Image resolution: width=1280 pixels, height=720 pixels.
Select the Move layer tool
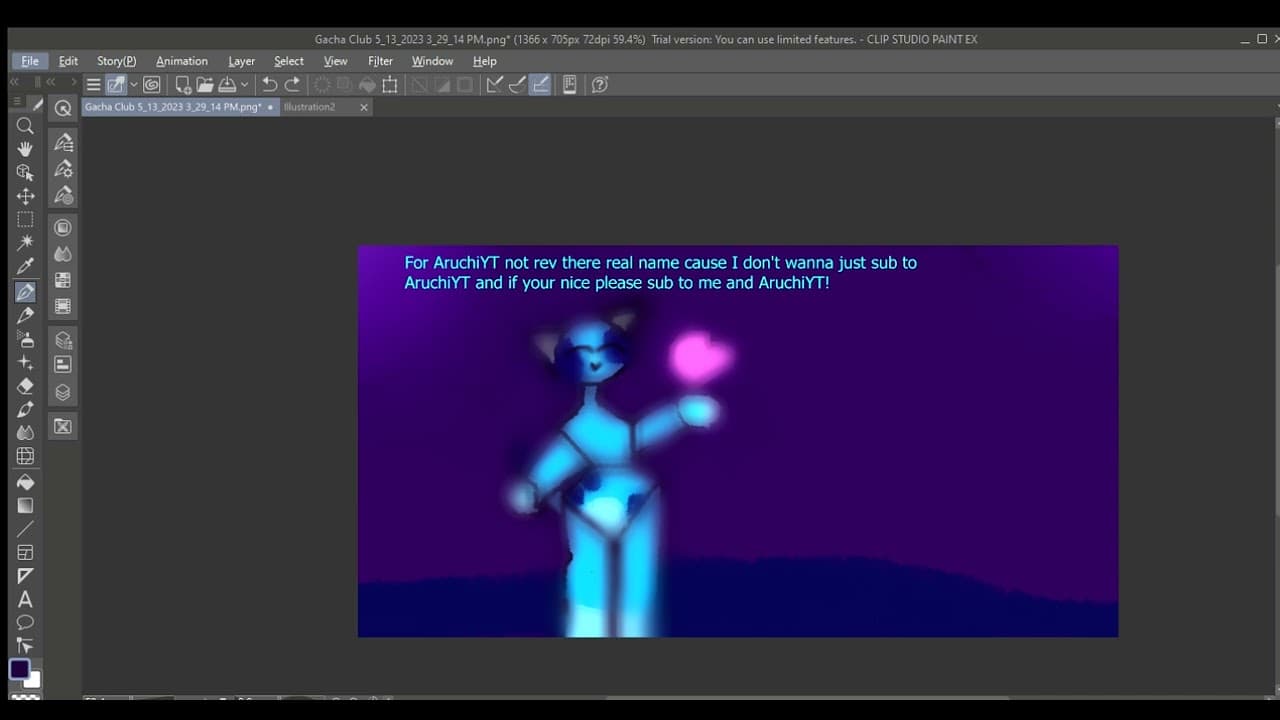pyautogui.click(x=25, y=196)
